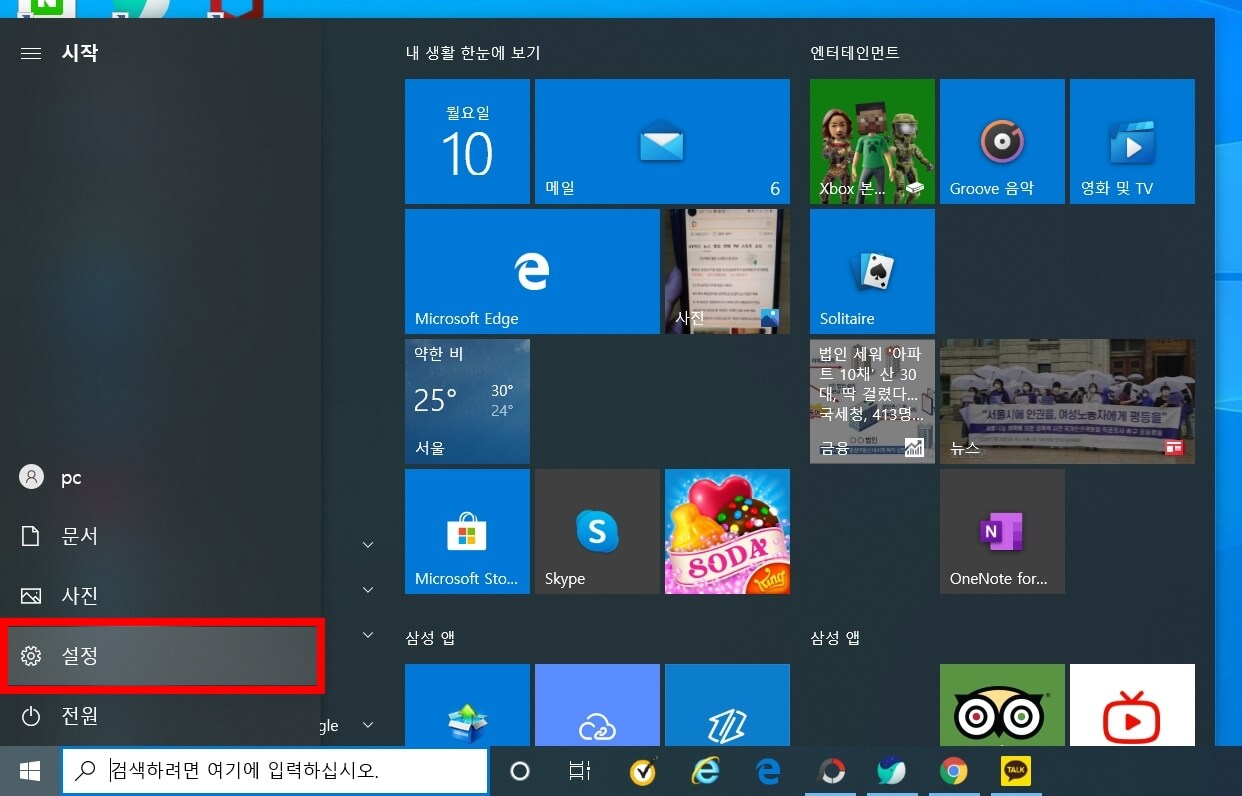Launch Internet Explorer from the taskbar

click(706, 771)
